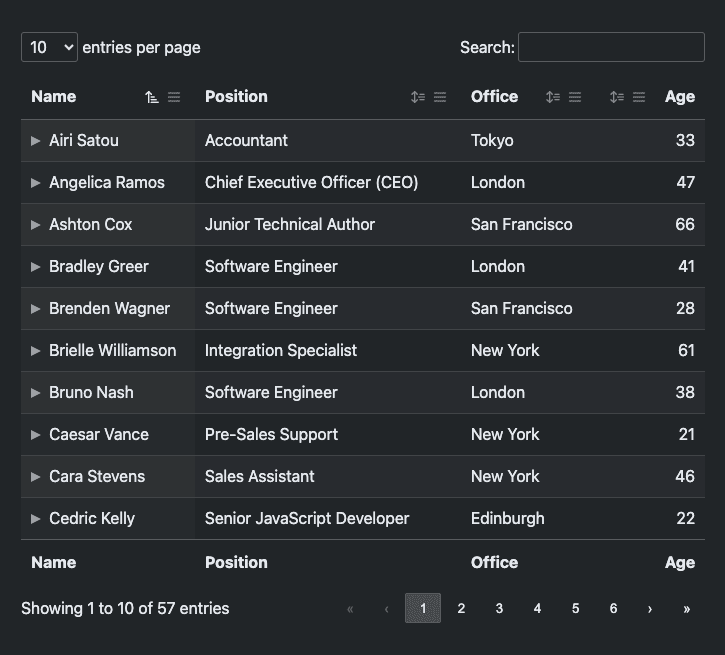Go to the last page
The image size is (725, 655).
point(686,608)
